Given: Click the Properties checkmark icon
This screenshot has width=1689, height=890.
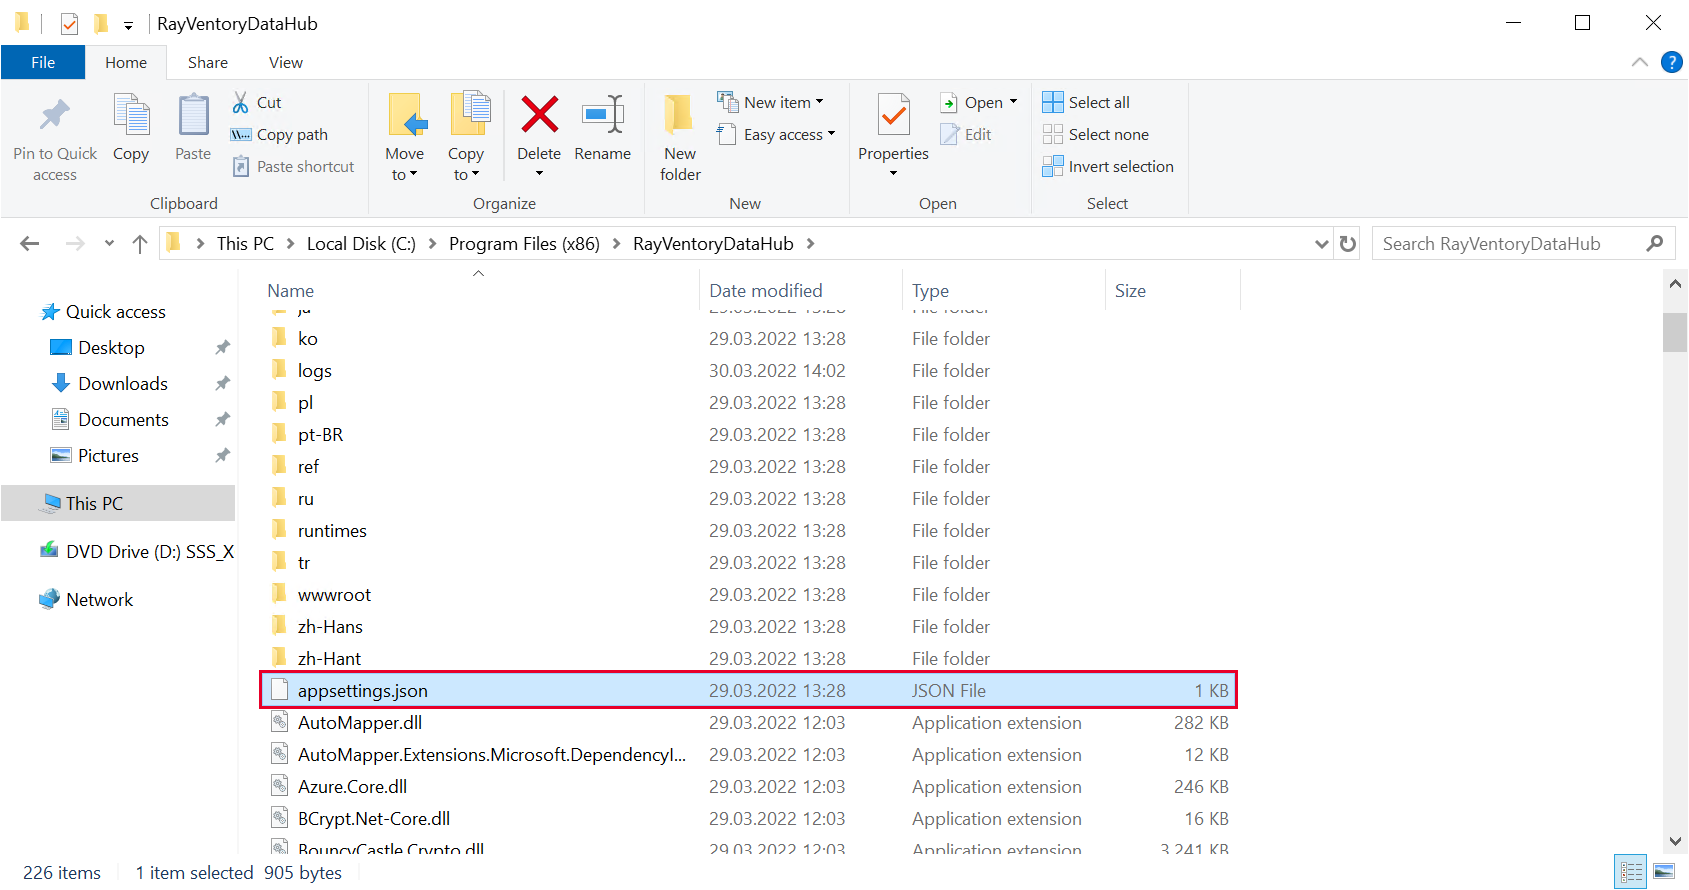Looking at the screenshot, I should [893, 116].
